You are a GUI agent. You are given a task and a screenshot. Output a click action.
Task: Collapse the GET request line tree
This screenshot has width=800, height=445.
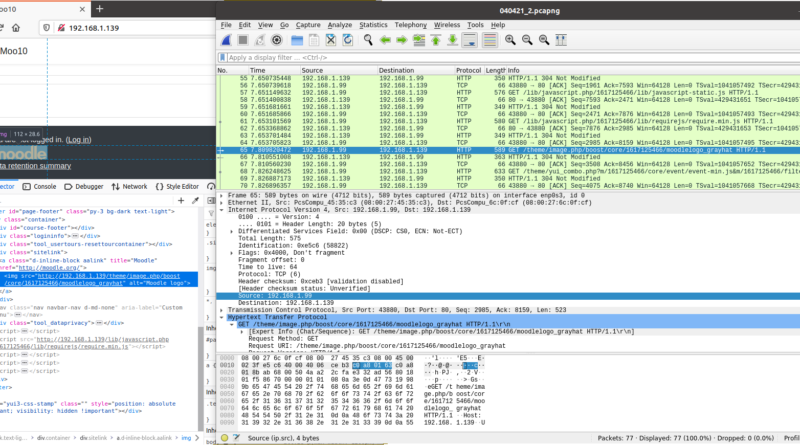coord(232,324)
